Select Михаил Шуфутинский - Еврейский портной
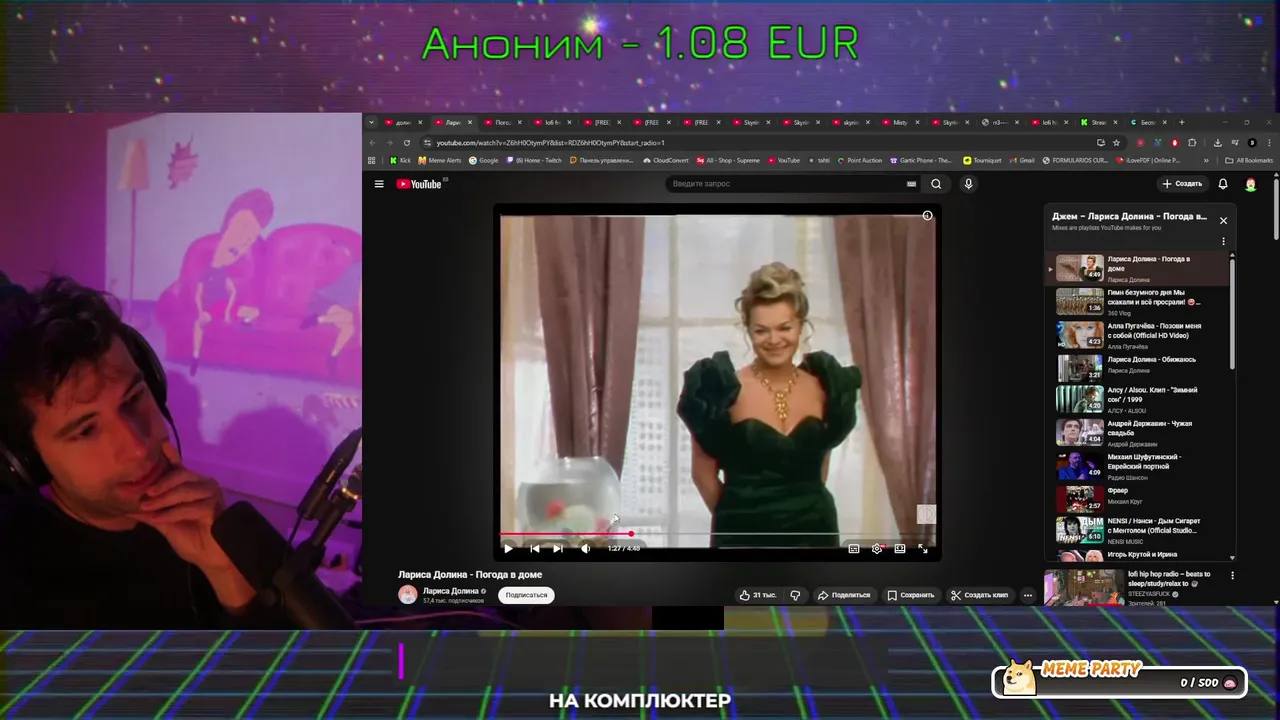The image size is (1280, 720). tap(1138, 466)
